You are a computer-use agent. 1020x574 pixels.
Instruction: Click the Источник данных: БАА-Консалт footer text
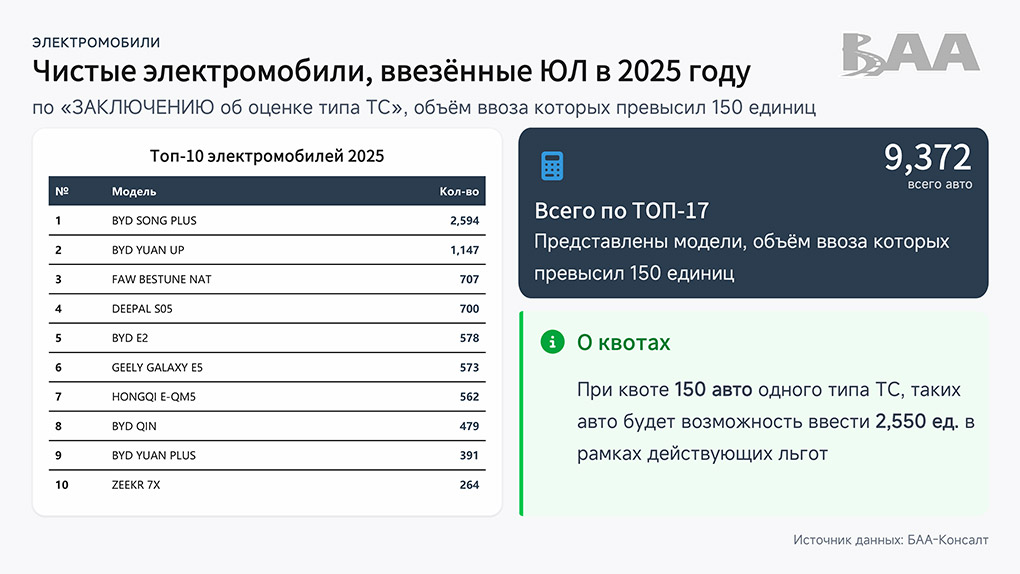pyautogui.click(x=890, y=540)
